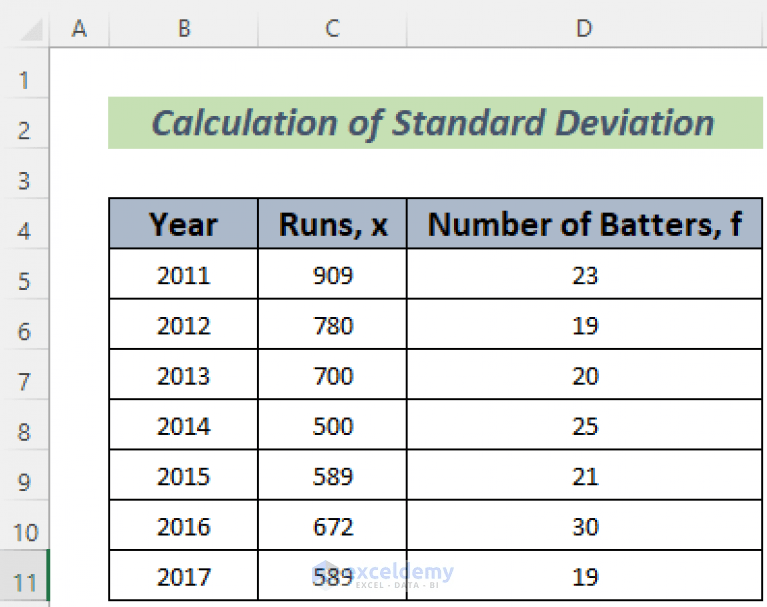The image size is (767, 607).
Task: Select the runs value 700
Action: click(x=333, y=375)
